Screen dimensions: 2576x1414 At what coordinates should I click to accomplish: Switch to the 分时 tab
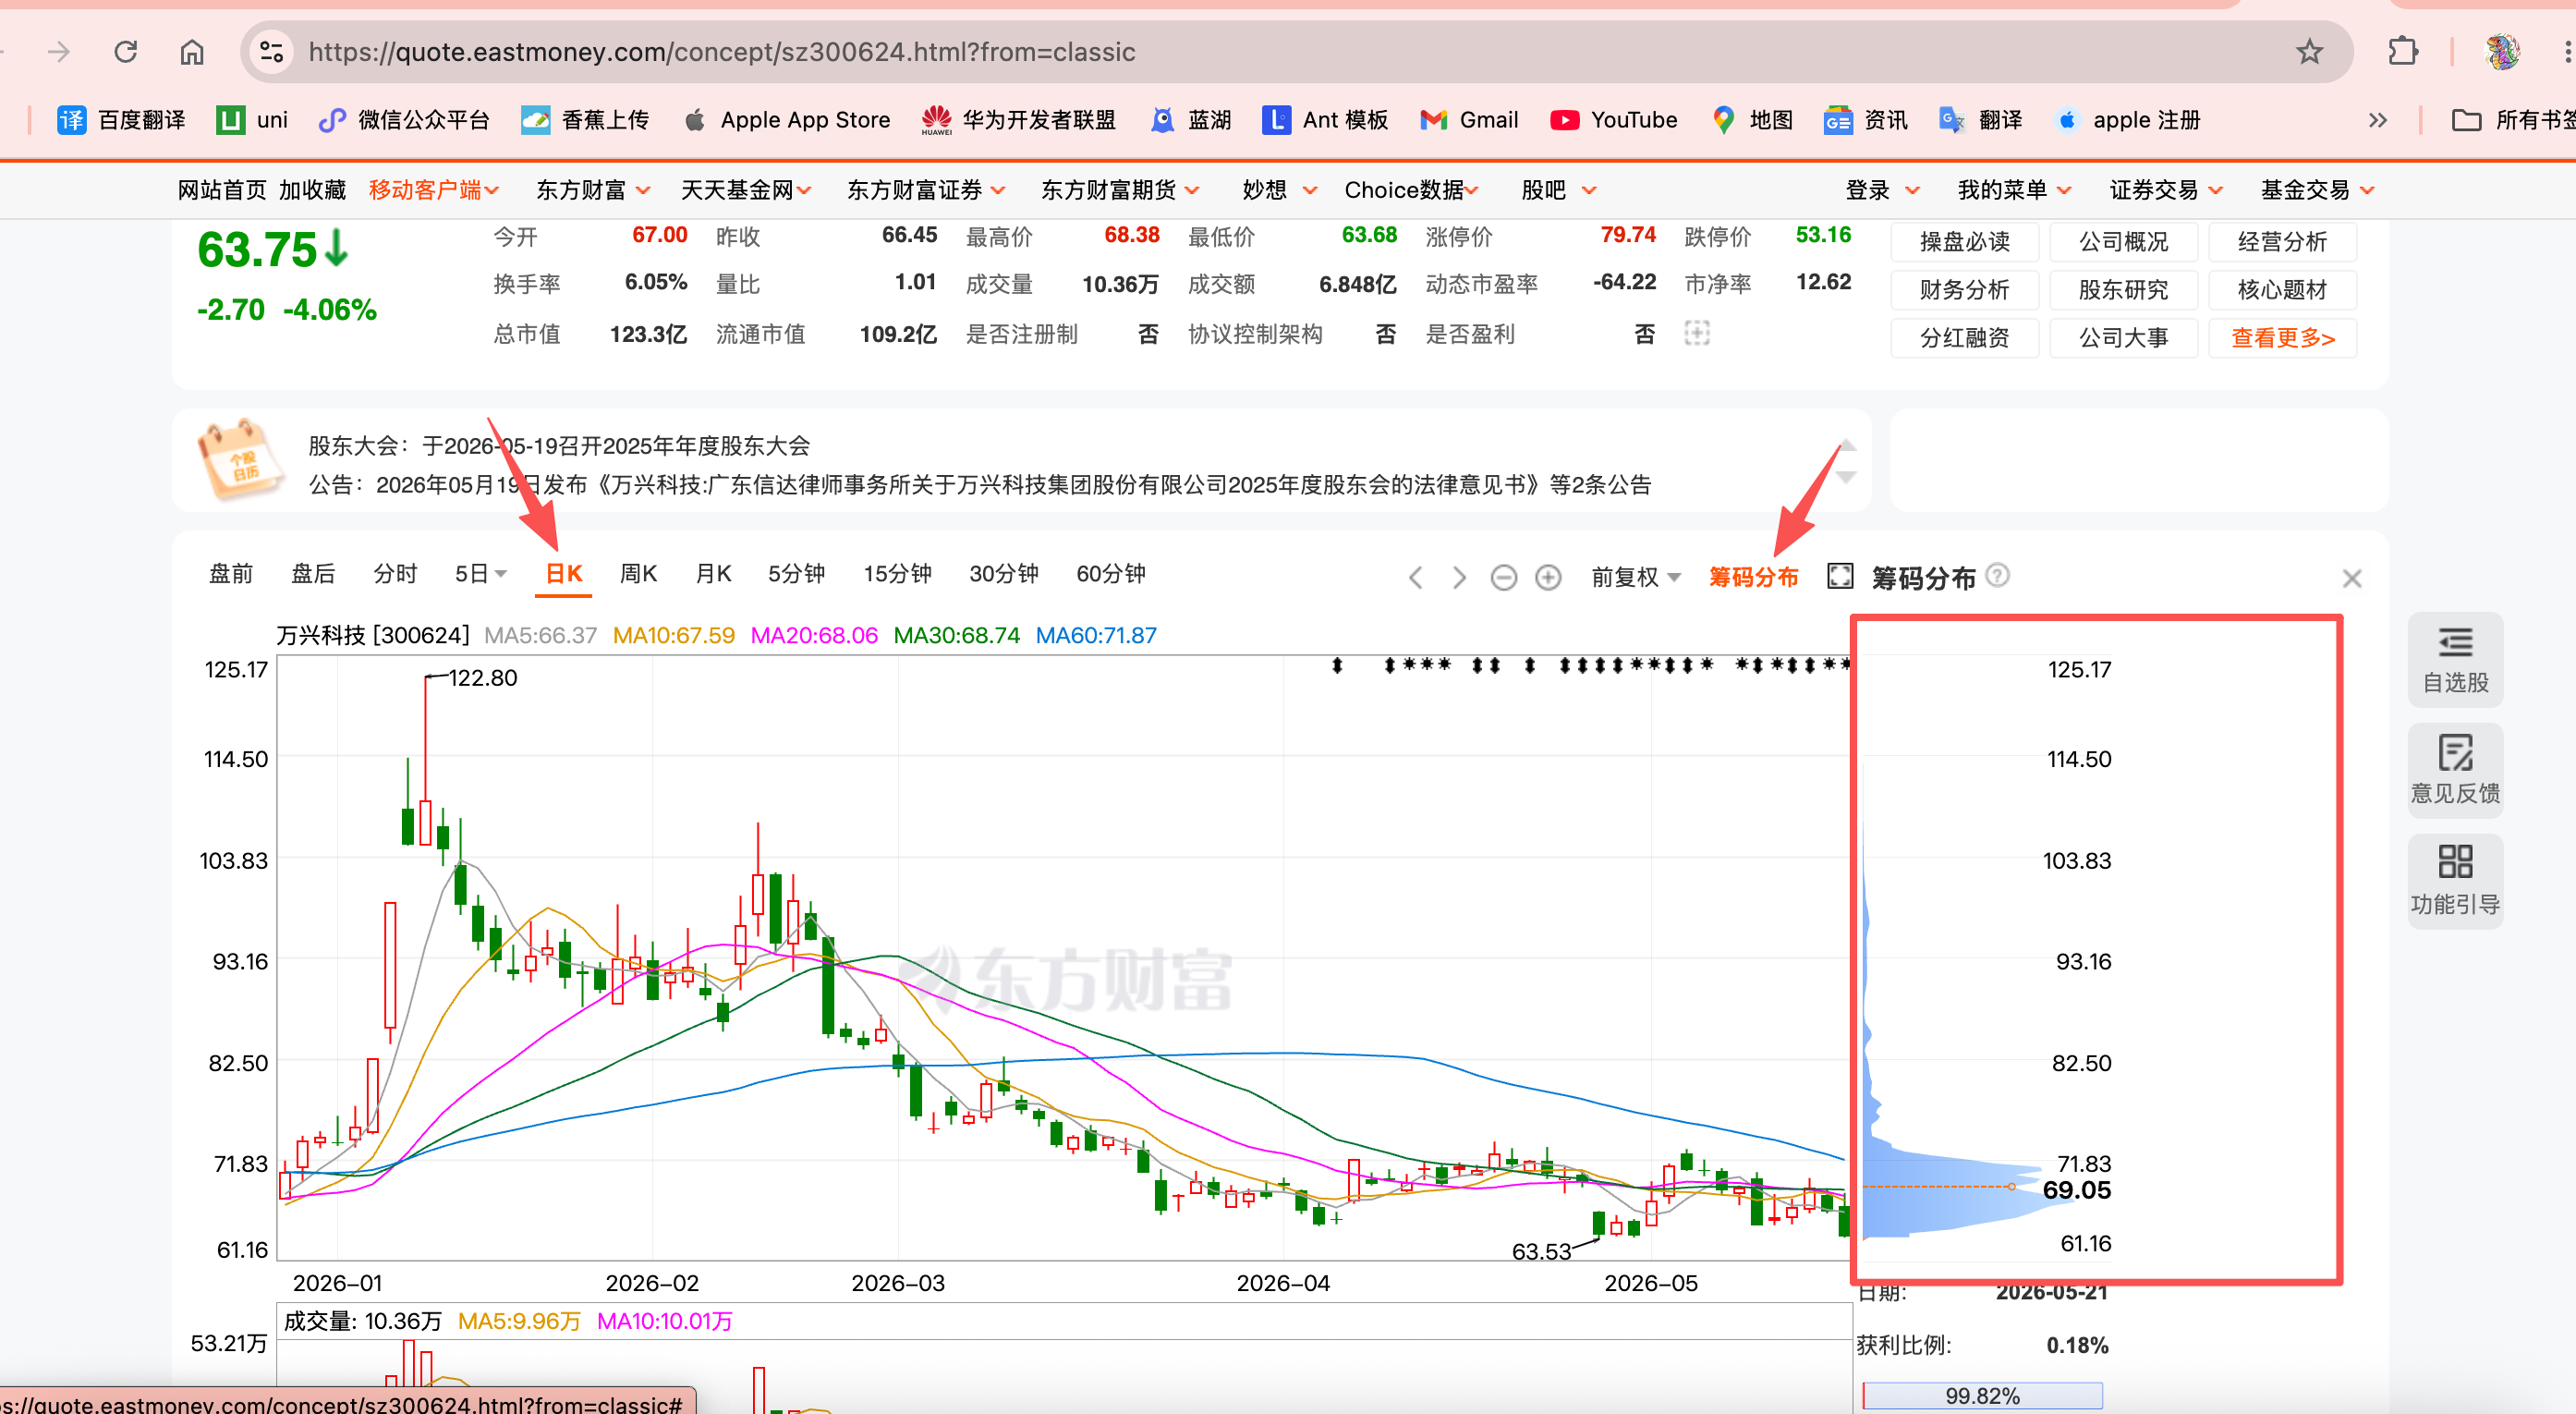[395, 574]
